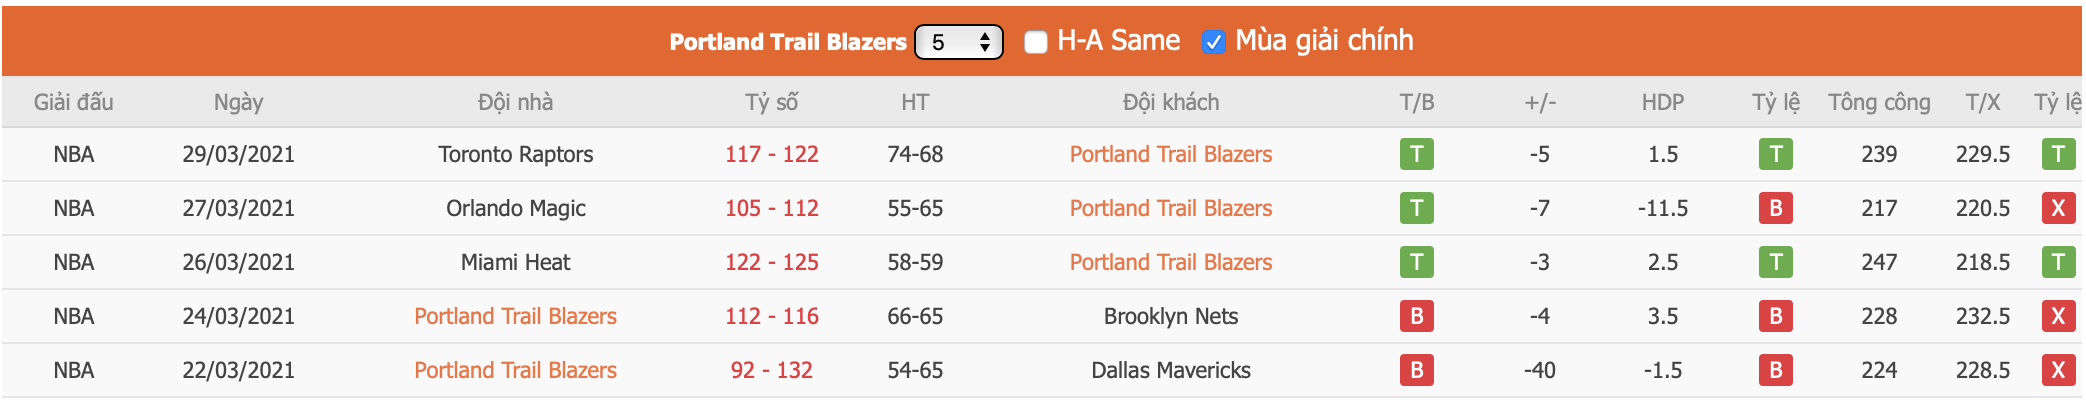
Task: Click green T over/under badge in Miami Heat row
Action: (2057, 262)
